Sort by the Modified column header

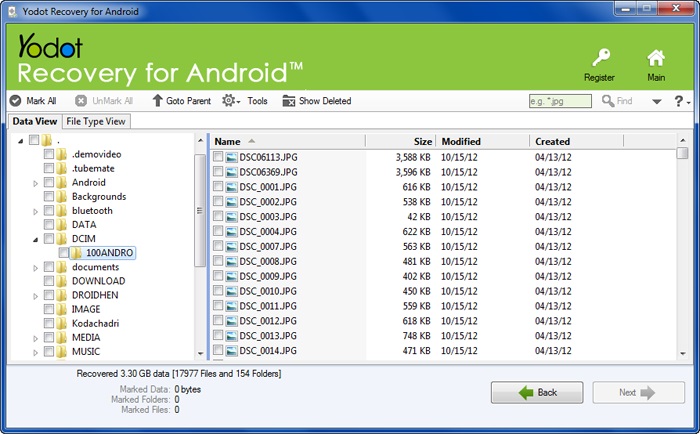click(483, 142)
